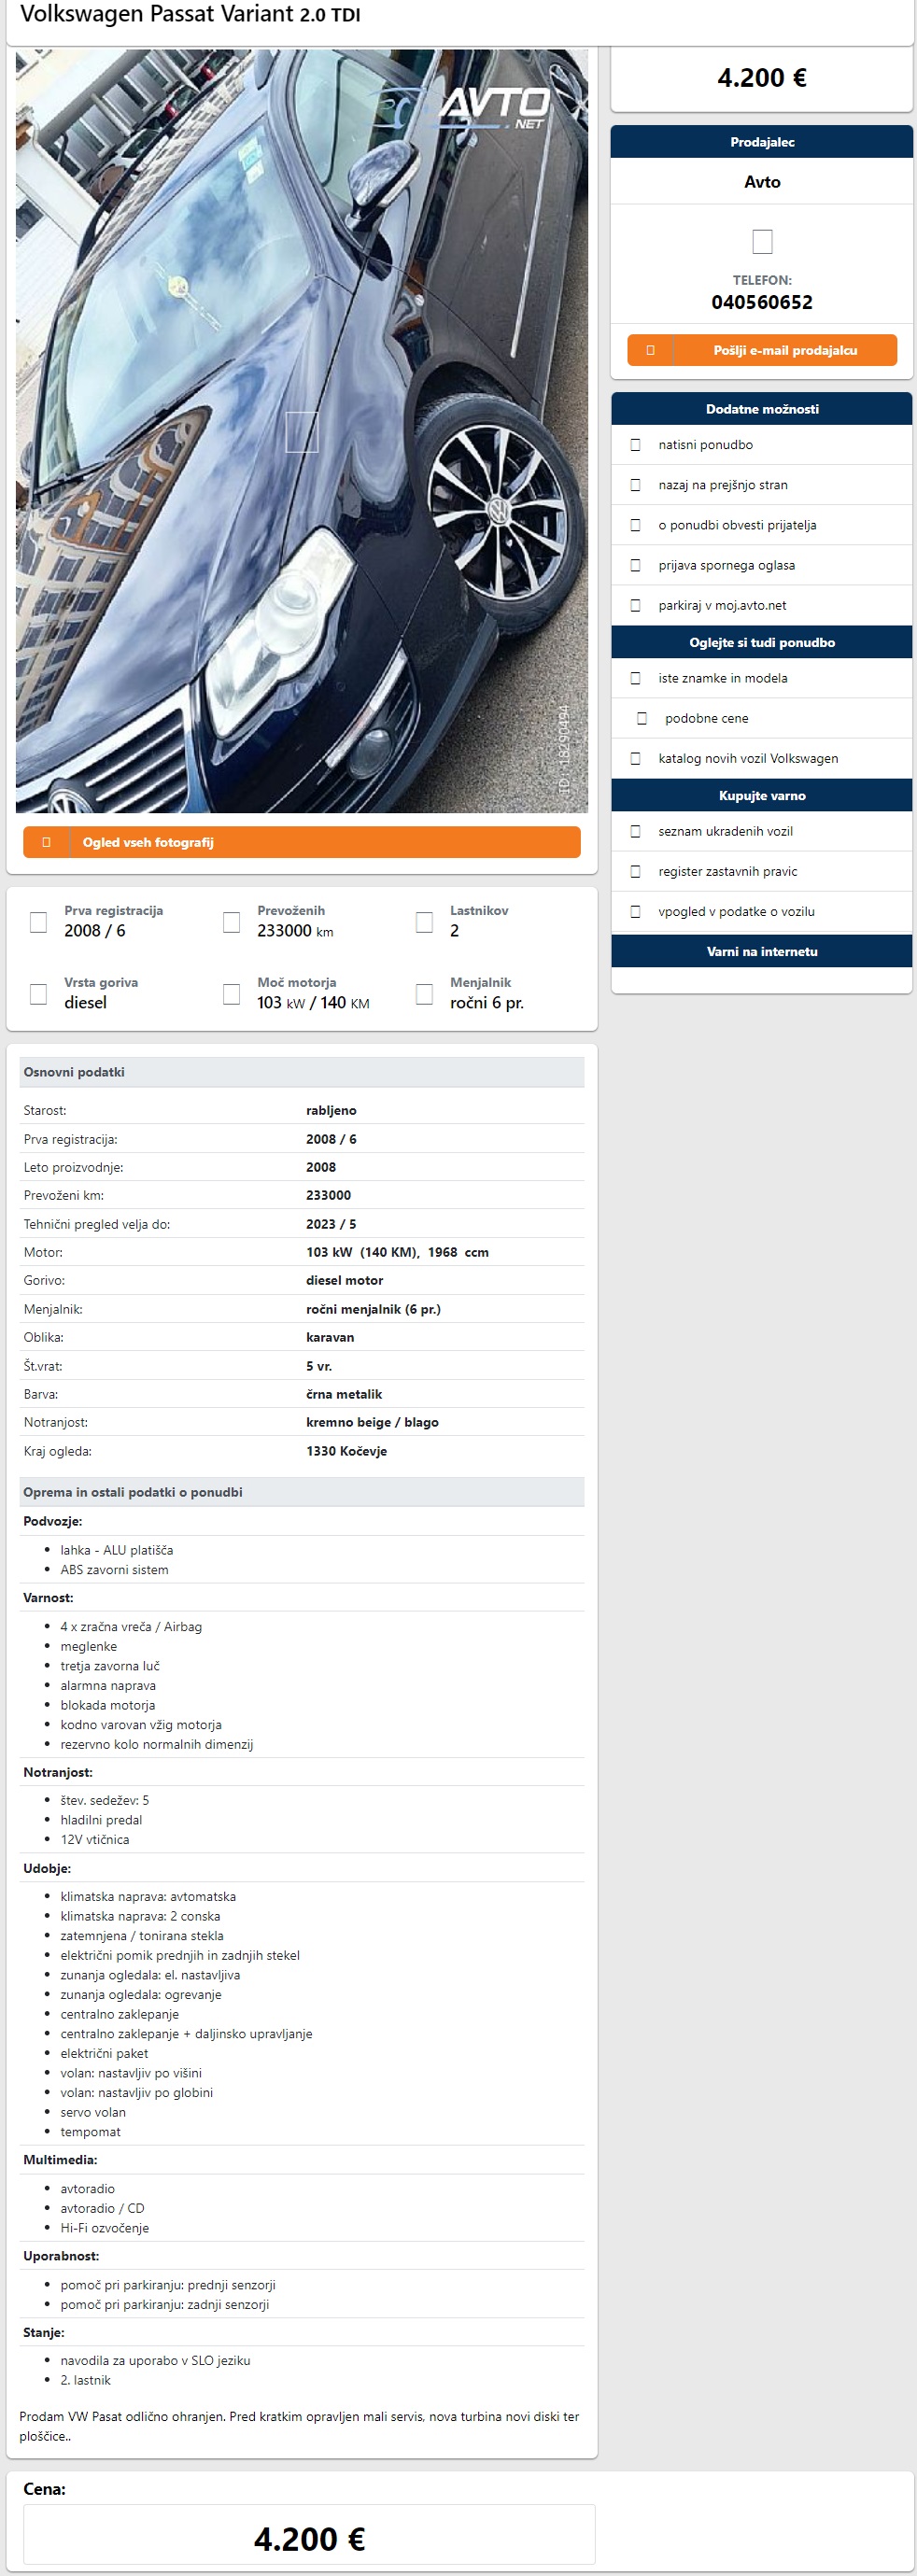Click the Varni na internetu header
This screenshot has width=917, height=2576.
click(x=762, y=951)
